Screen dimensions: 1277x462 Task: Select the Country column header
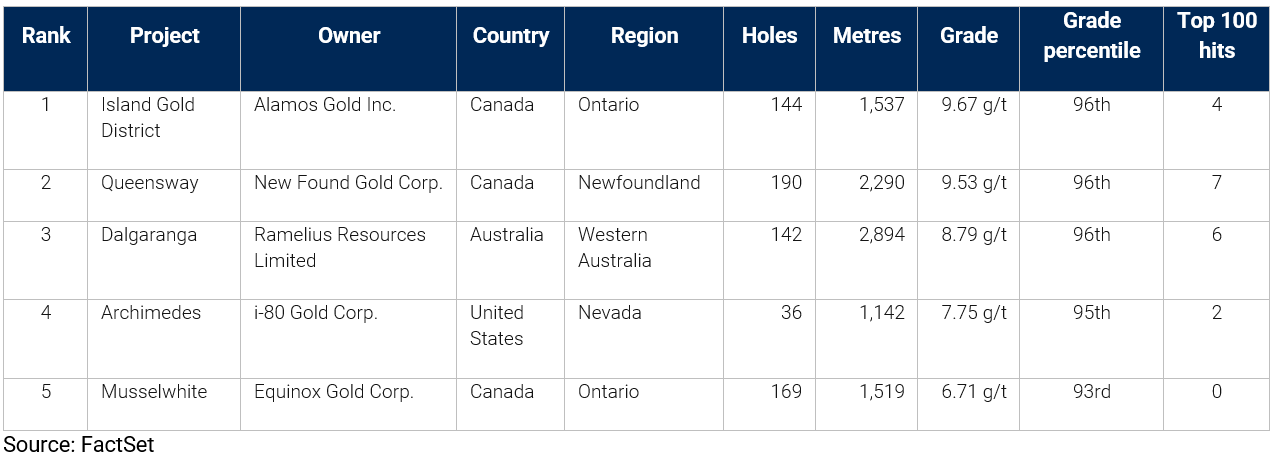[511, 36]
